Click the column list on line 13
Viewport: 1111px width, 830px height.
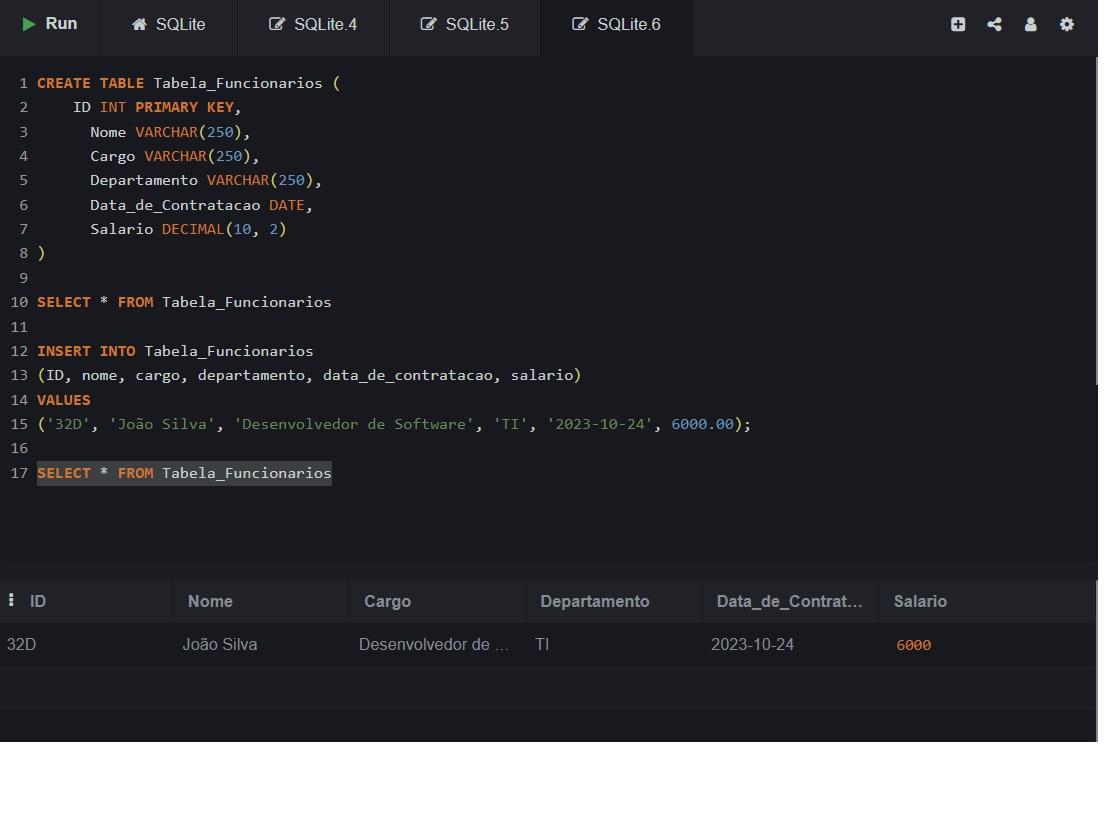tap(310, 375)
